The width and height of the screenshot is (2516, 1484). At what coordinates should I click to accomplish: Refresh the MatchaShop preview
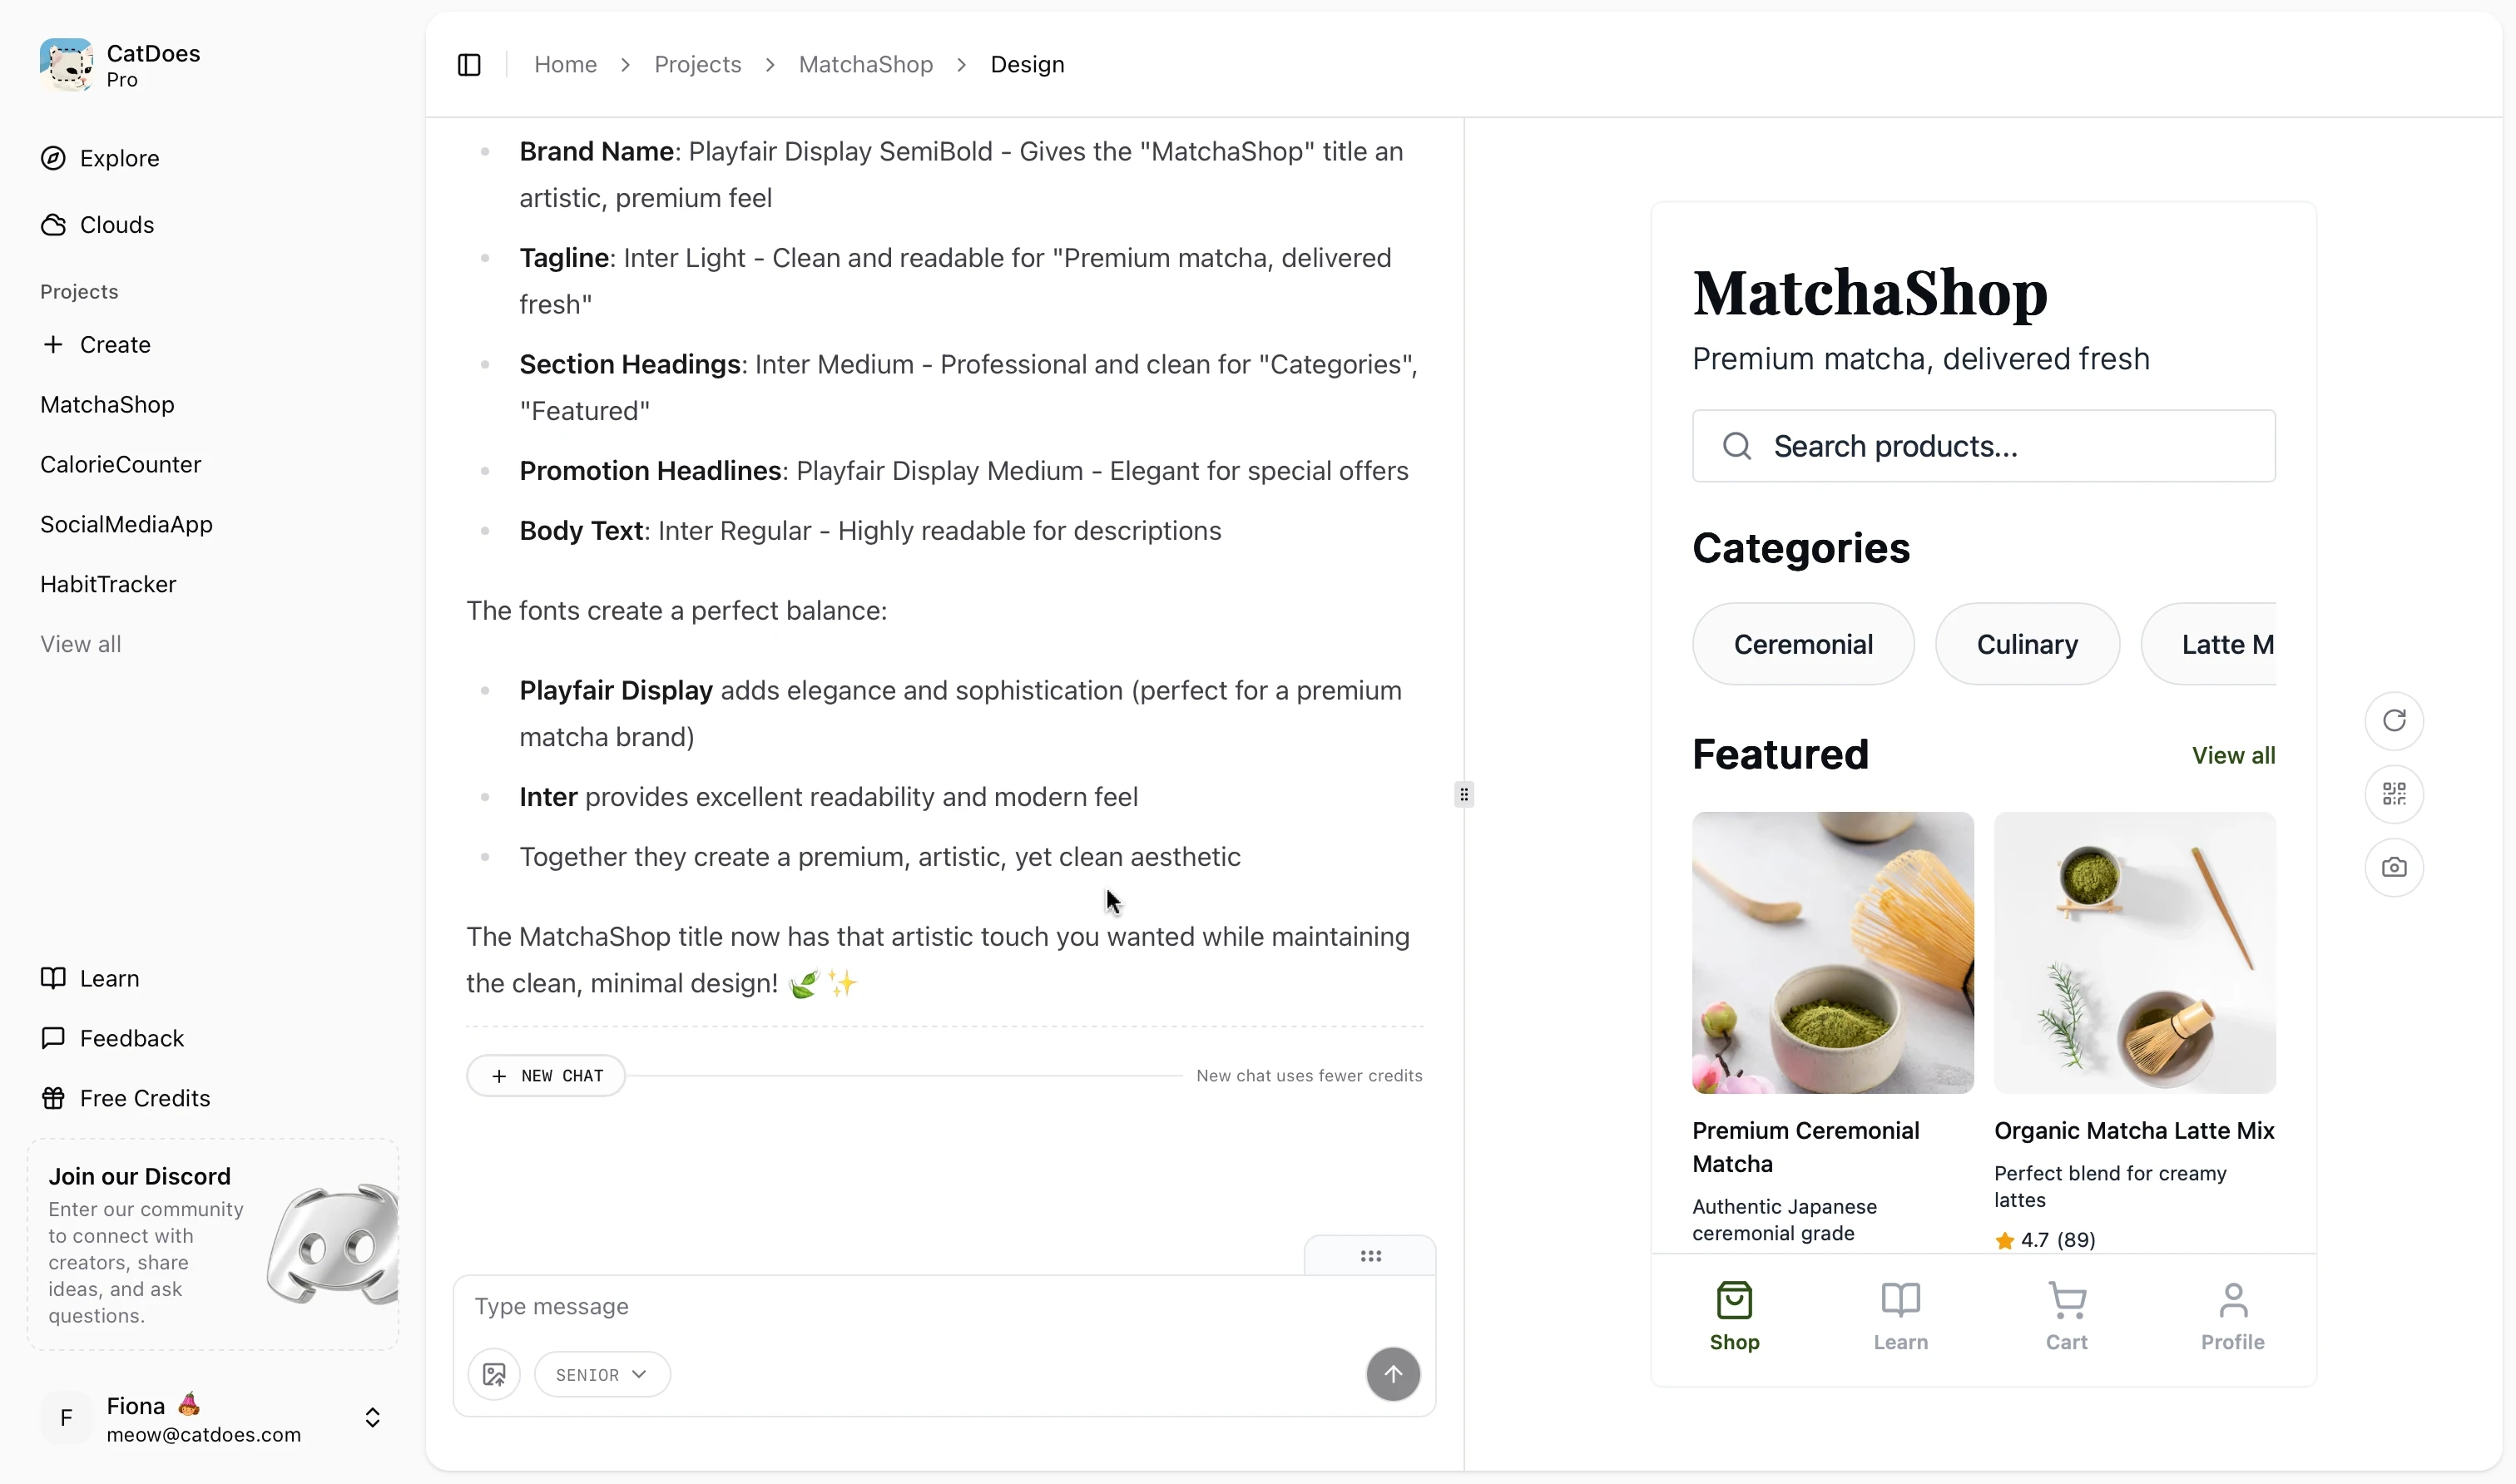(2393, 720)
